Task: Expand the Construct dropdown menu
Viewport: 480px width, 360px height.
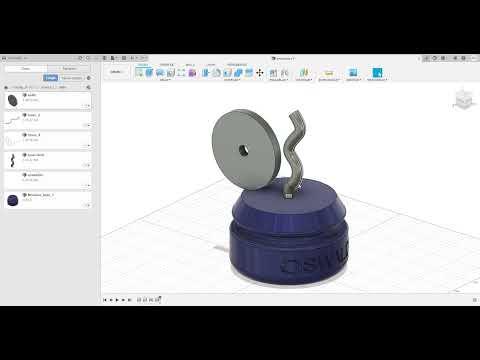Action: pyautogui.click(x=304, y=80)
